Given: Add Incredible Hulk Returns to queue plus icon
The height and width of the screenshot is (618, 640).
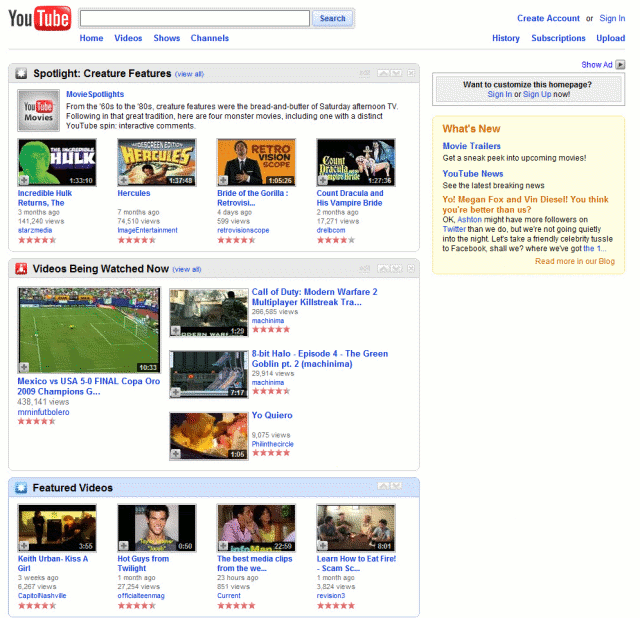Looking at the screenshot, I should tap(24, 180).
